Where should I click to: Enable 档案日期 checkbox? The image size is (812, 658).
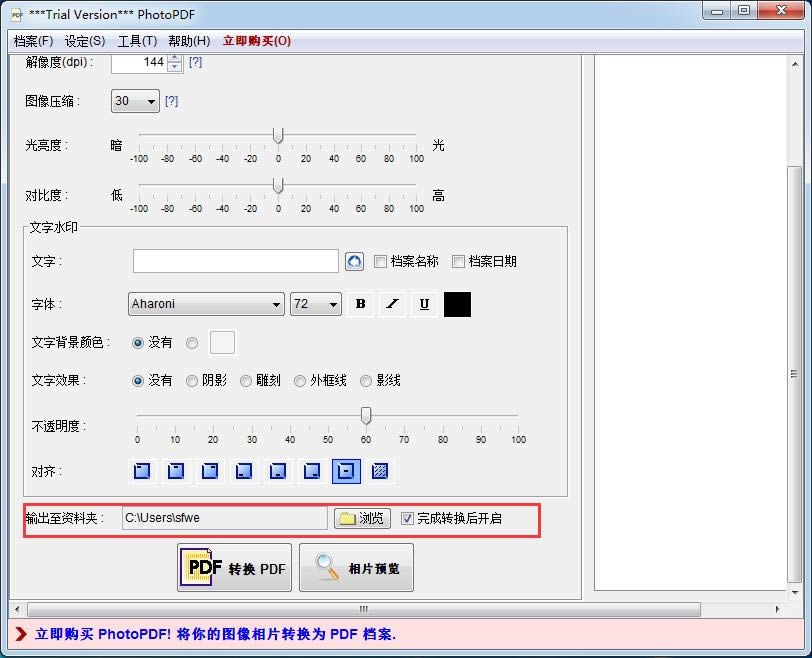tap(458, 261)
